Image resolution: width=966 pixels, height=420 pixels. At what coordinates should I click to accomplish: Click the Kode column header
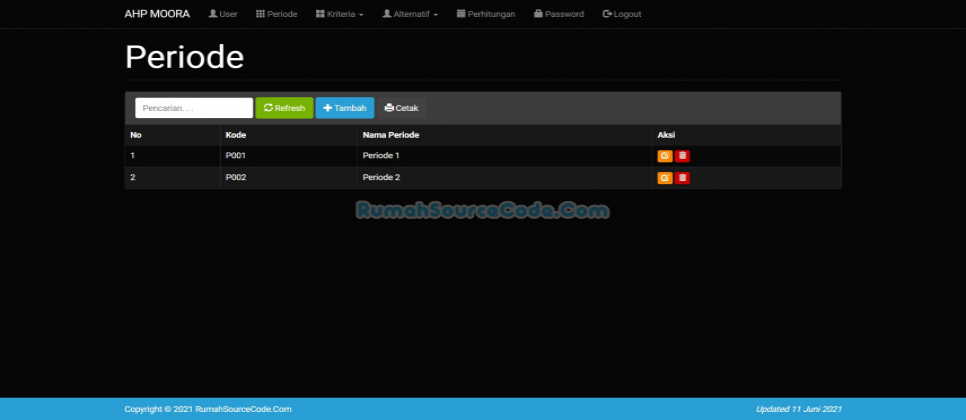tap(236, 135)
